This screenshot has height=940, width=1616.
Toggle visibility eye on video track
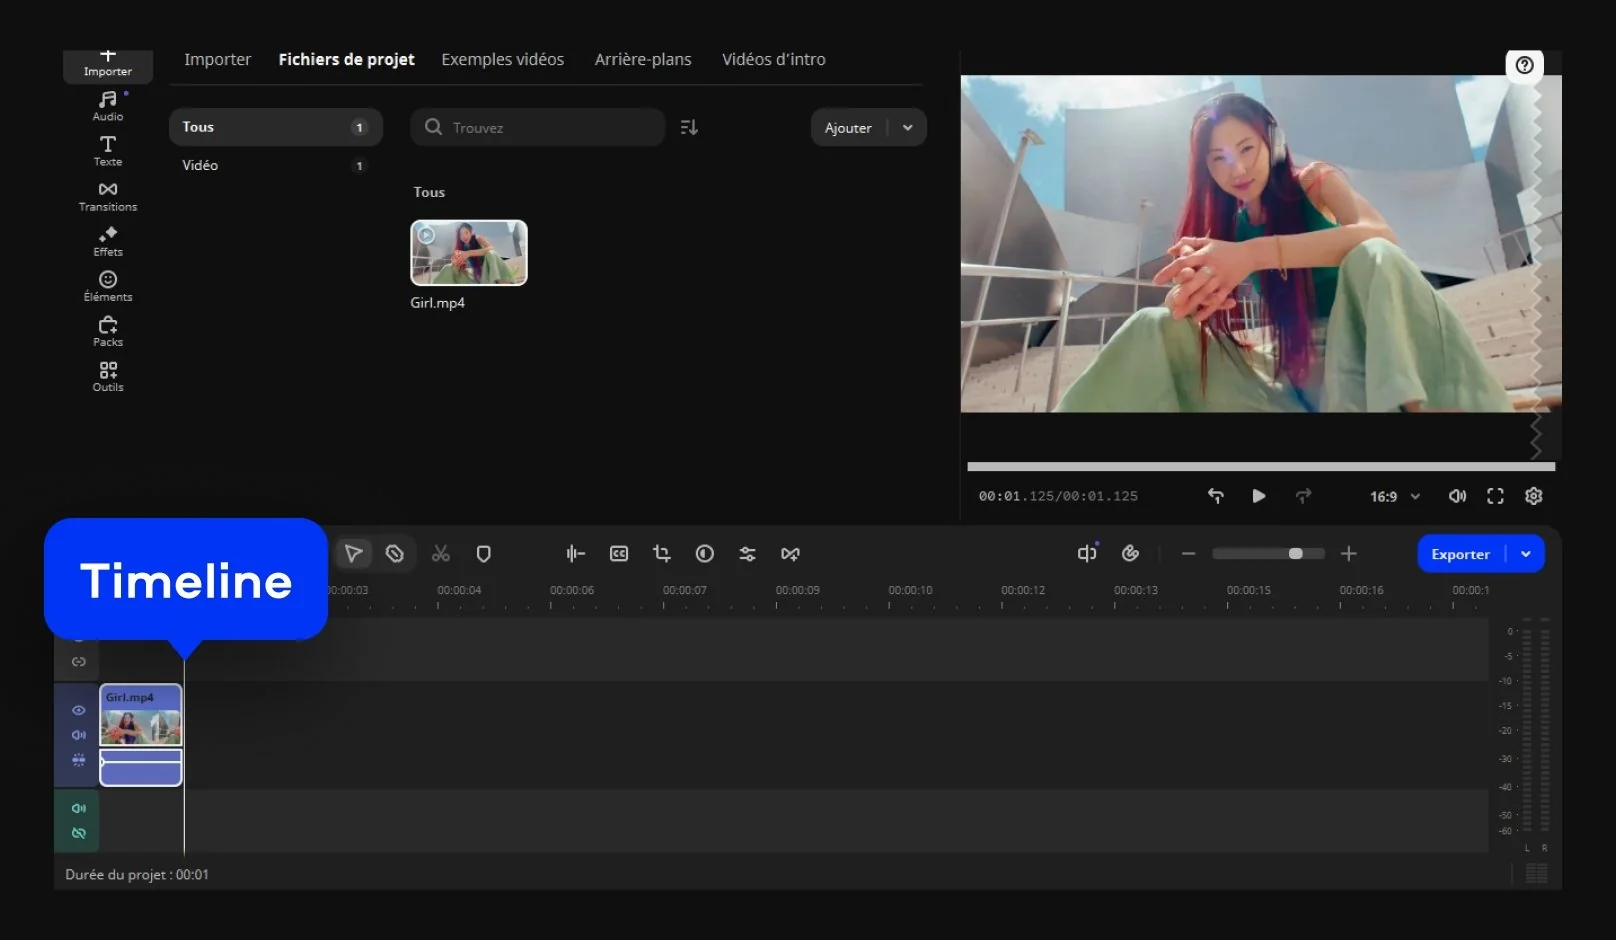tap(79, 710)
